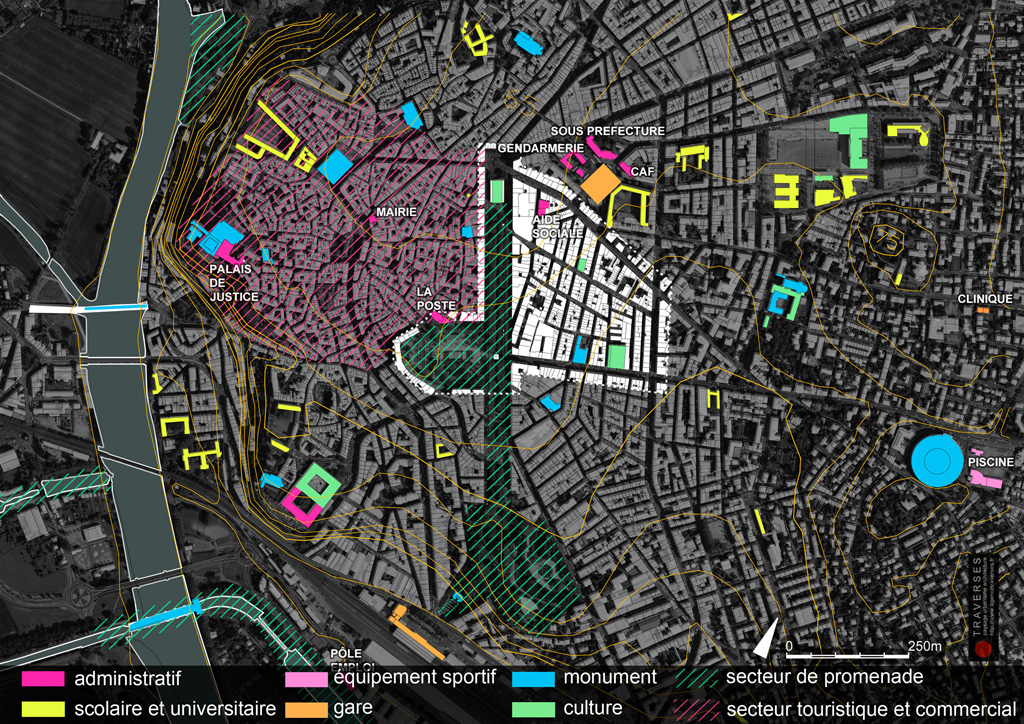Select the green and pink square building
Viewport: 1024px width, 724px height.
311,494
